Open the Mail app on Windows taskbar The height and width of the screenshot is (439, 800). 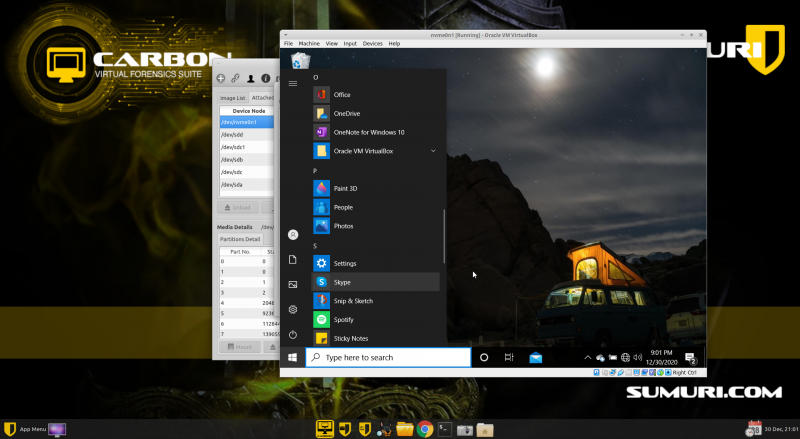click(x=535, y=357)
